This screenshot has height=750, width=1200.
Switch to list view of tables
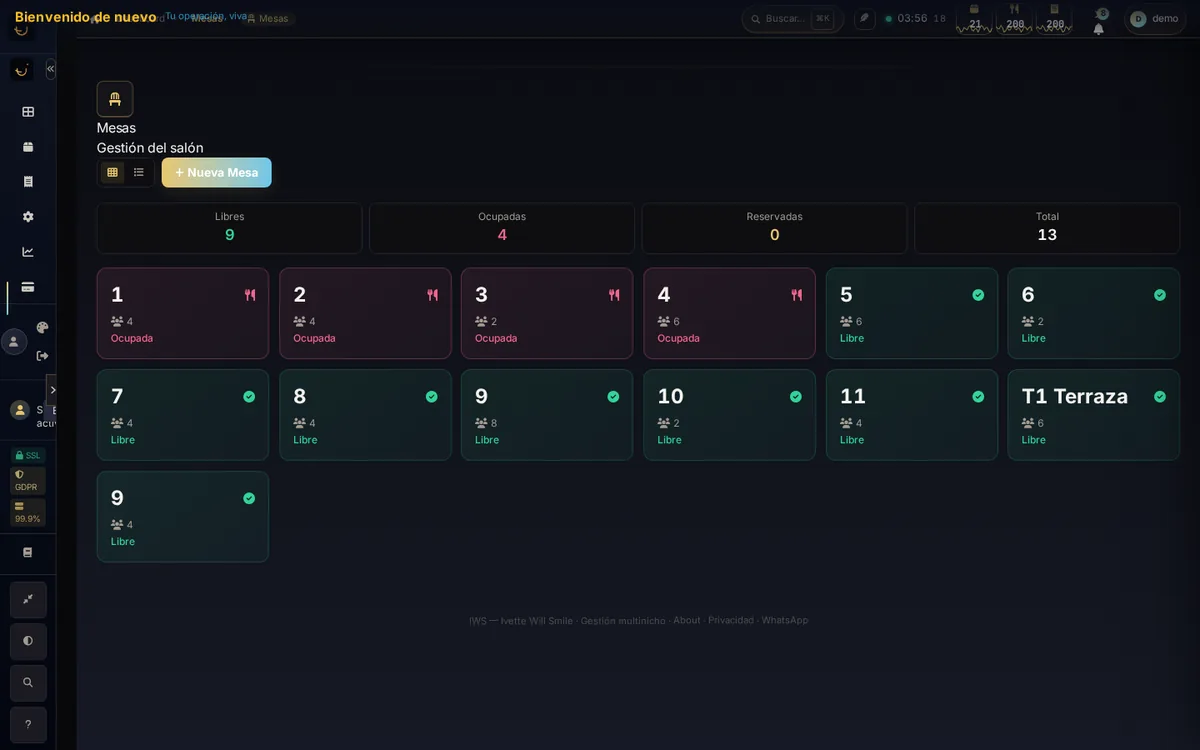click(x=139, y=172)
